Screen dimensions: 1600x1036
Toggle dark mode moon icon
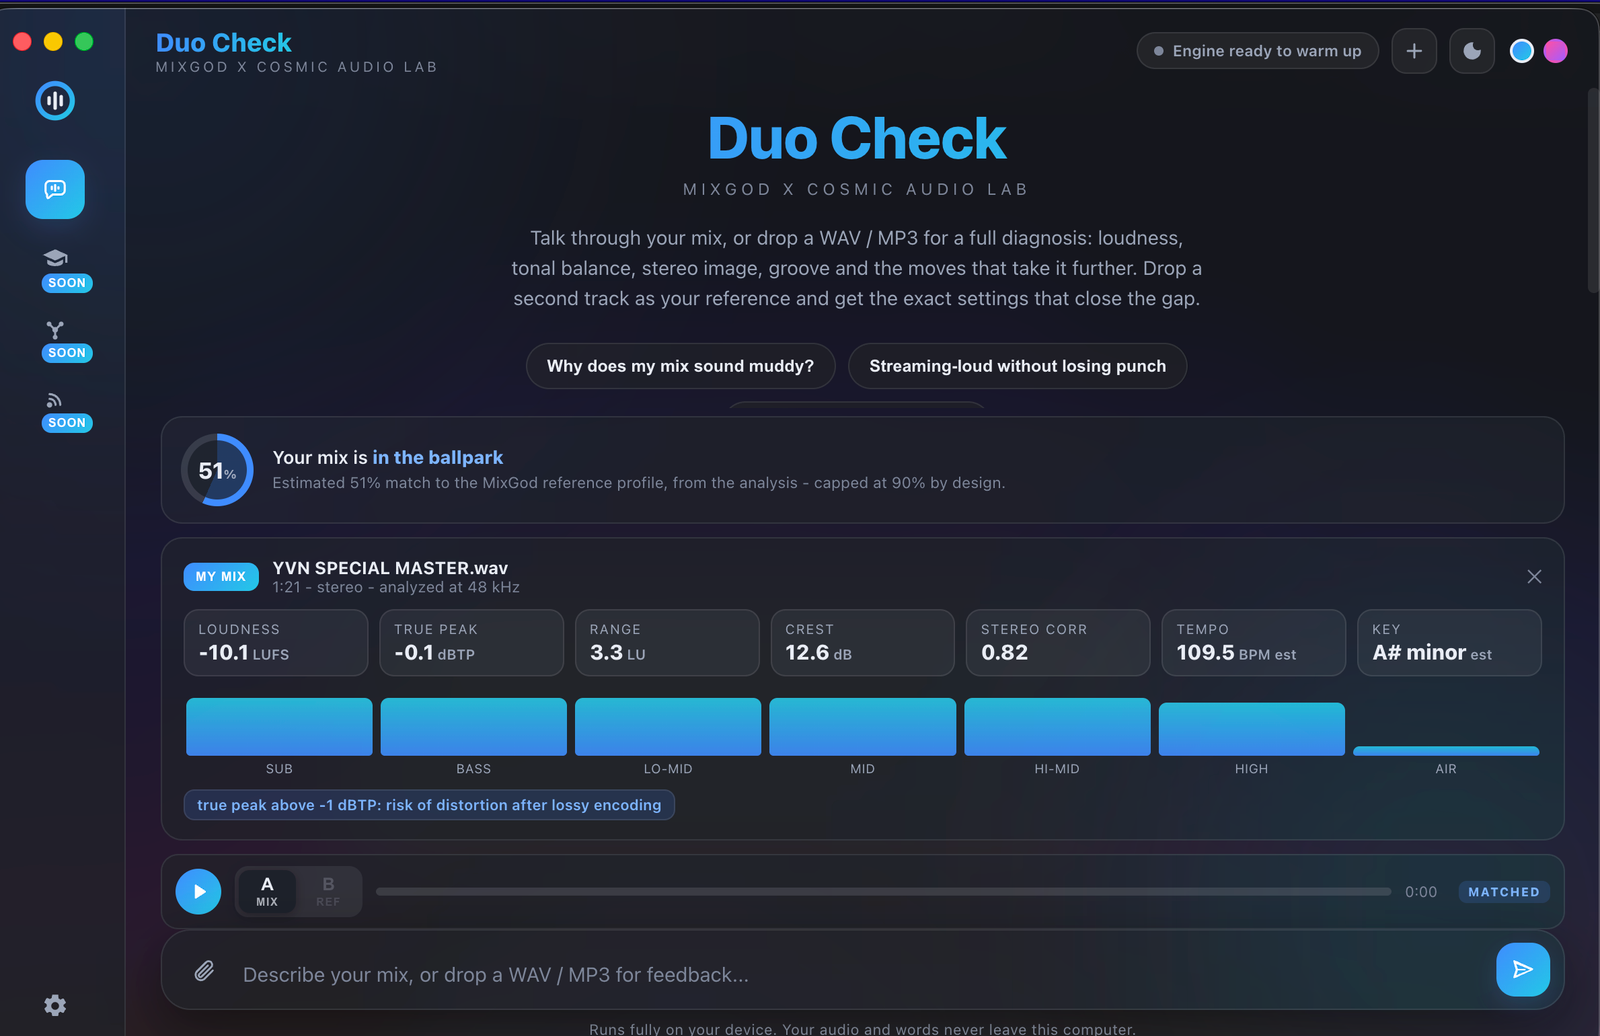(1472, 51)
